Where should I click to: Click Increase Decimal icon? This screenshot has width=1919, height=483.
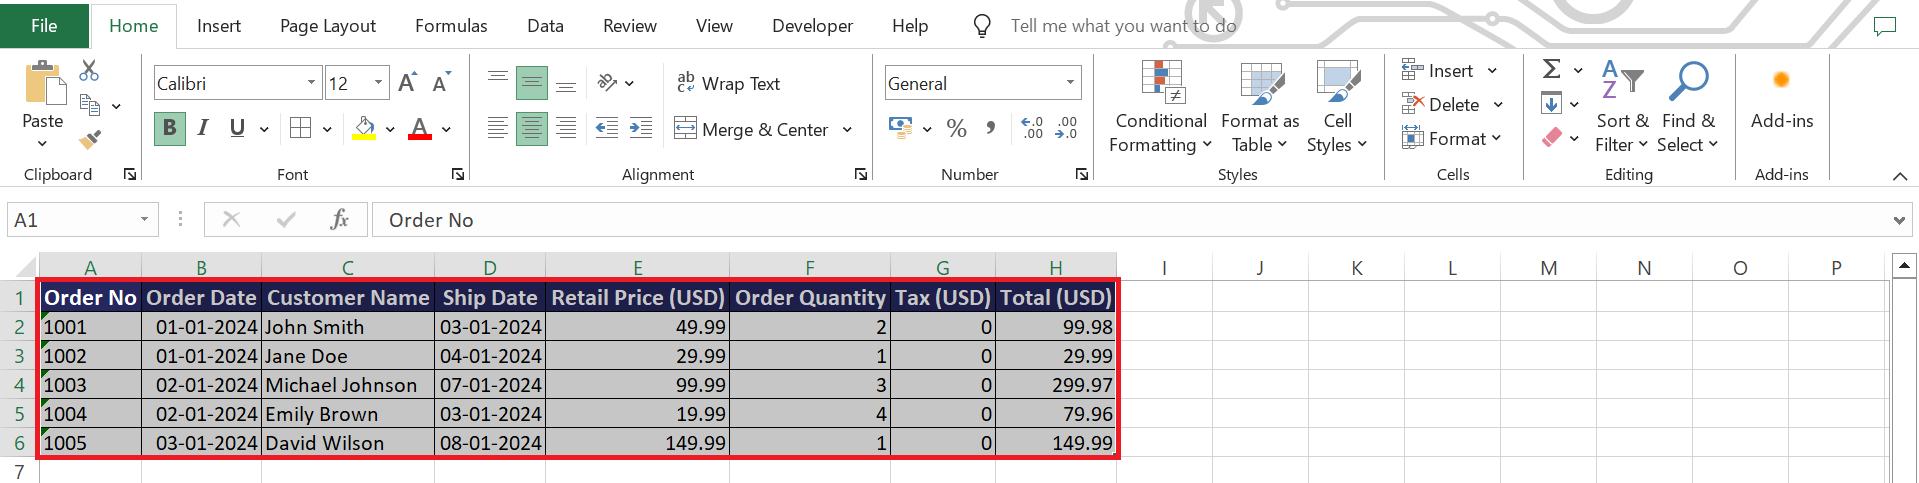coord(1032,128)
